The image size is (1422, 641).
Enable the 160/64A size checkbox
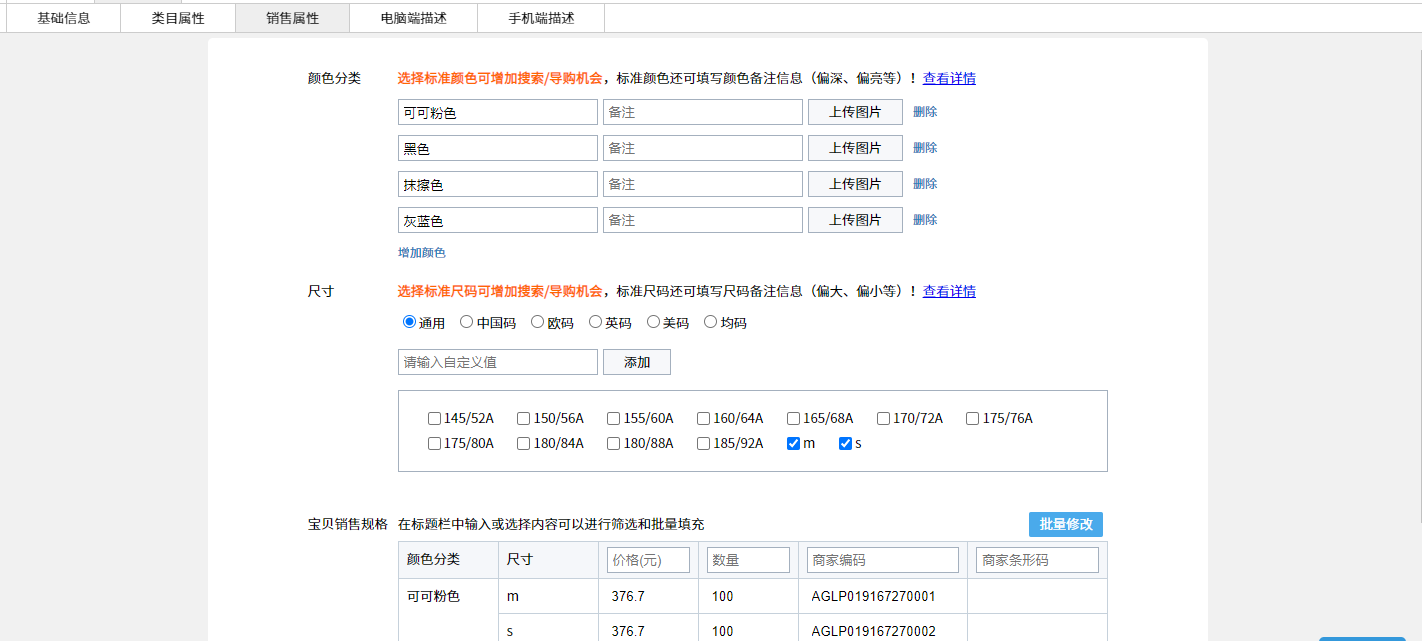pyautogui.click(x=704, y=419)
